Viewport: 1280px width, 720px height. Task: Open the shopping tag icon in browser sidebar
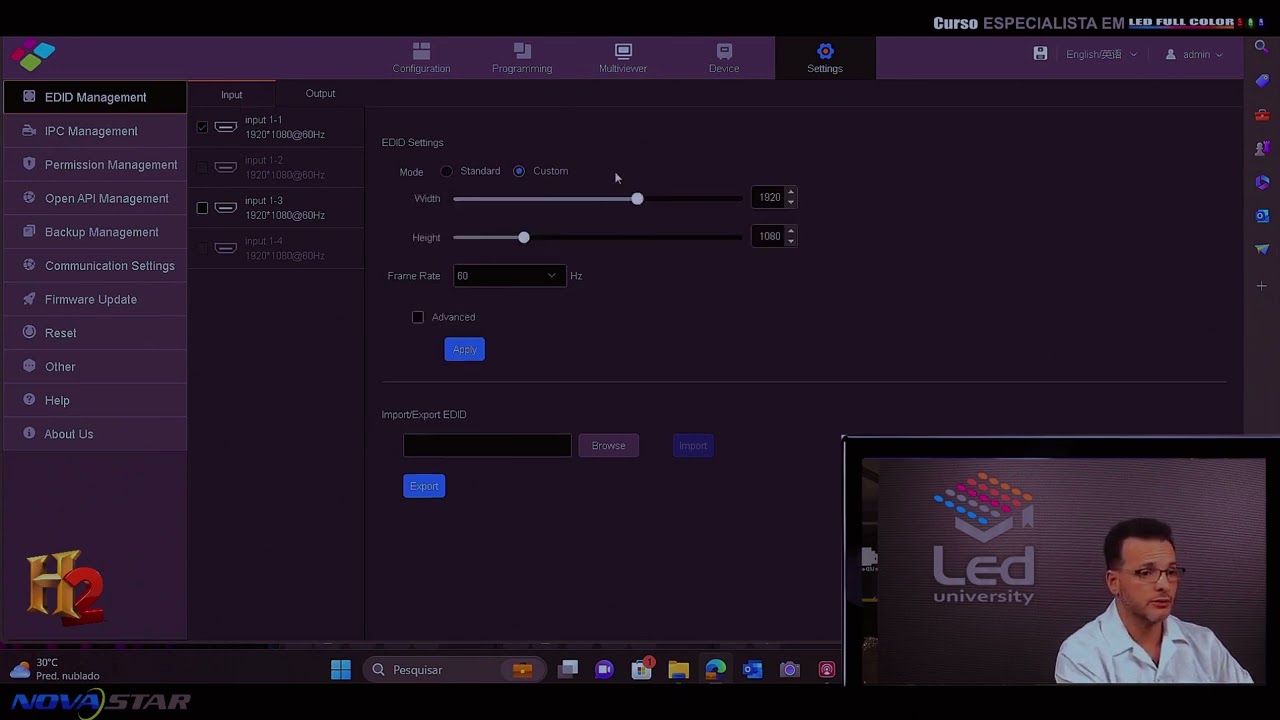[x=1262, y=81]
